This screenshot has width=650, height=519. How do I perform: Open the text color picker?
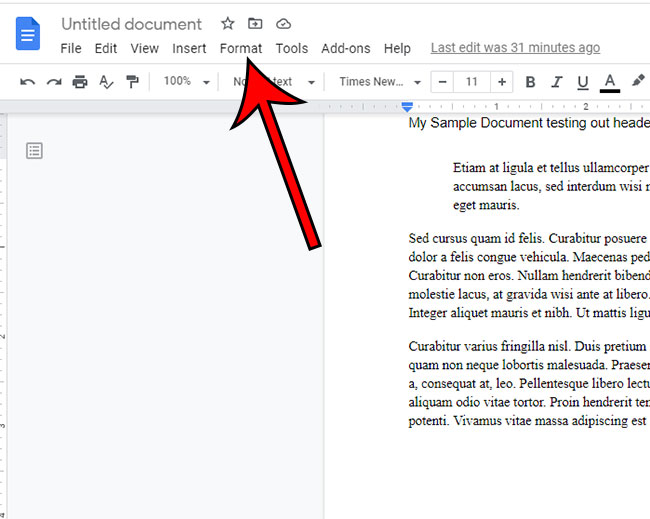click(x=610, y=82)
